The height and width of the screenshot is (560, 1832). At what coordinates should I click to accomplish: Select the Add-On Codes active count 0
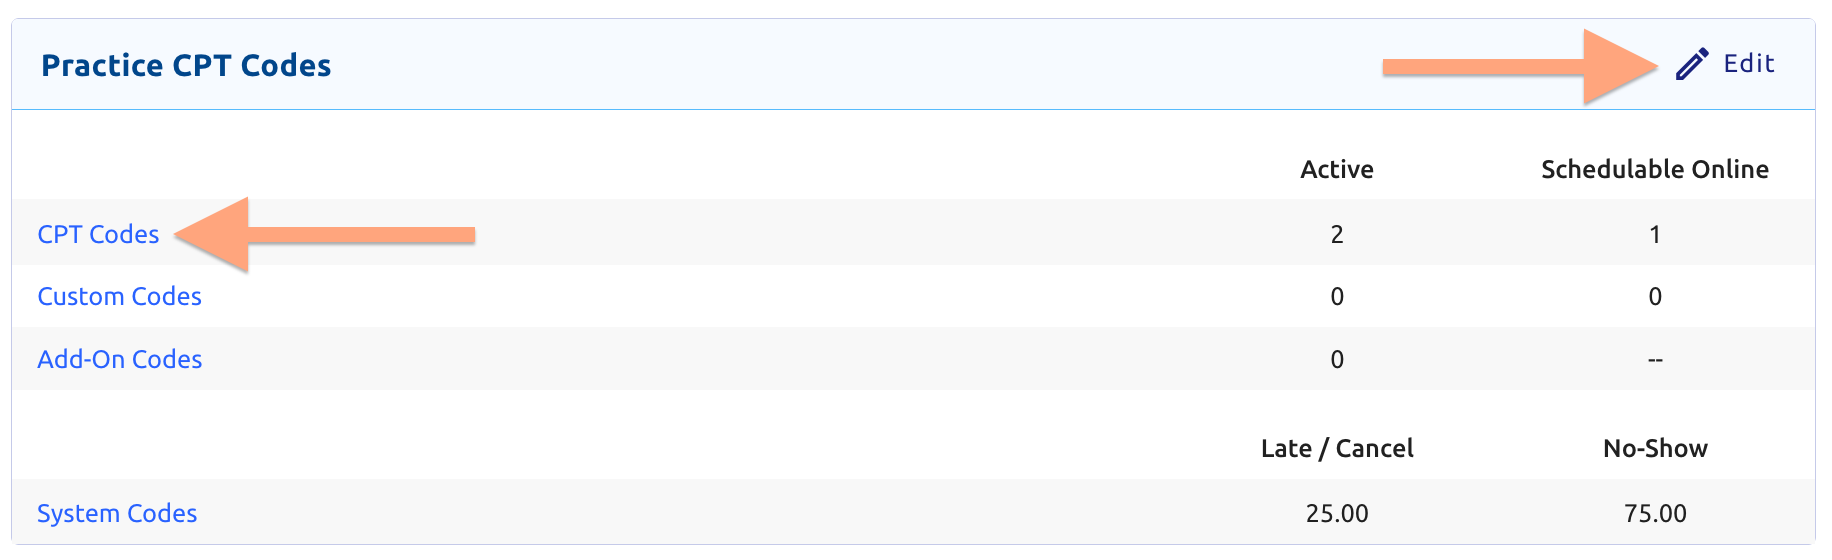(x=1337, y=359)
